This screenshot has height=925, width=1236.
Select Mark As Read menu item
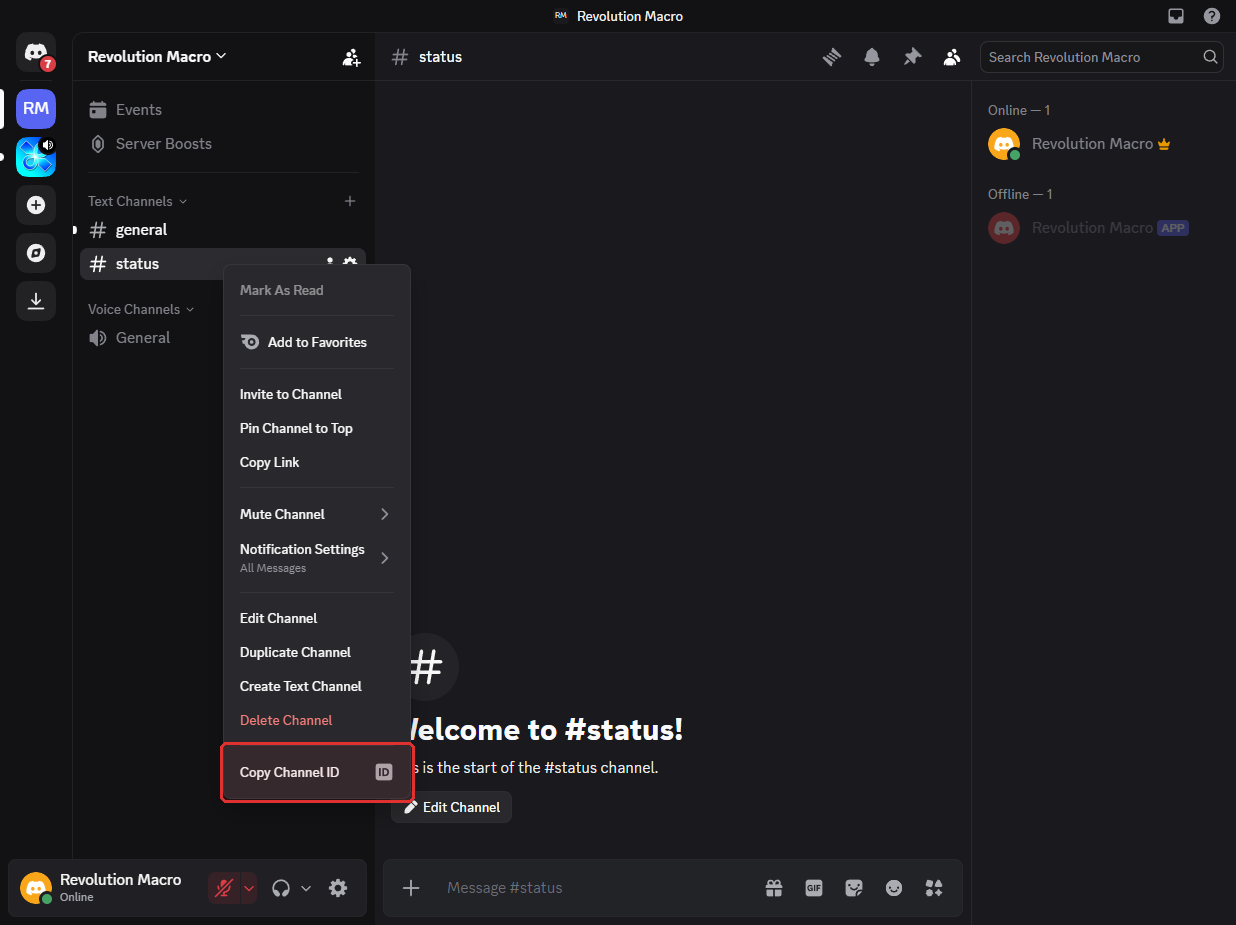[x=316, y=290]
